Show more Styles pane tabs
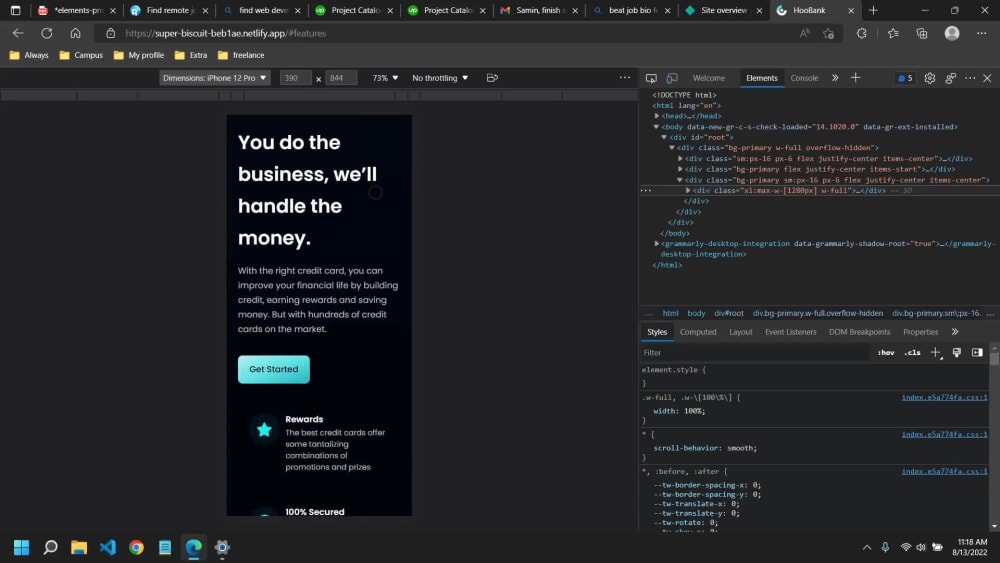This screenshot has height=563, width=1000. click(955, 332)
